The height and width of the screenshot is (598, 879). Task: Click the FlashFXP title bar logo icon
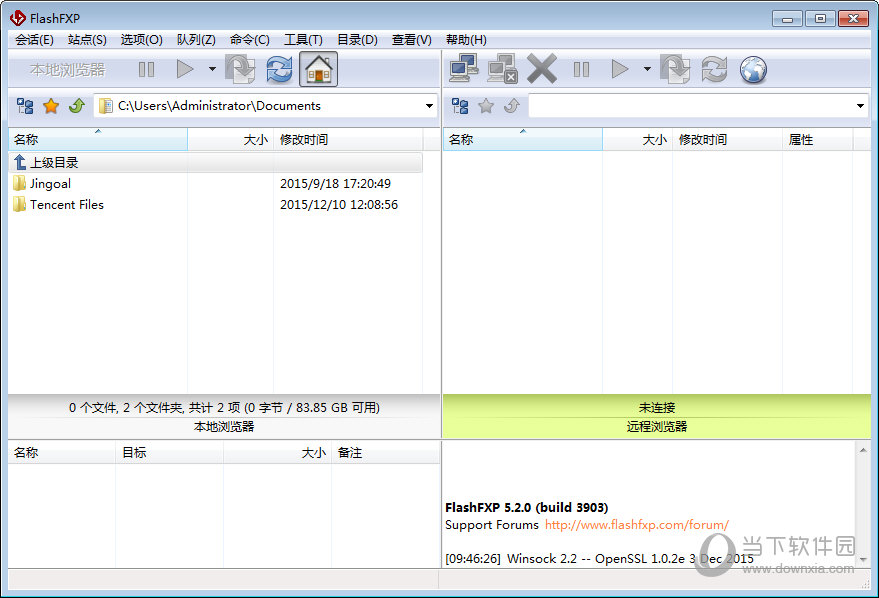tap(17, 18)
